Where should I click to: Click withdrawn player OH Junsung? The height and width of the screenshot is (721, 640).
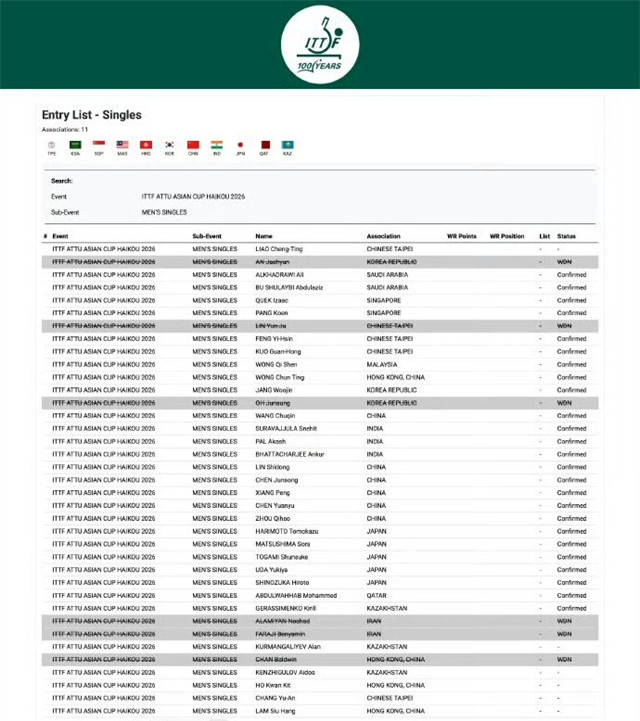click(273, 403)
